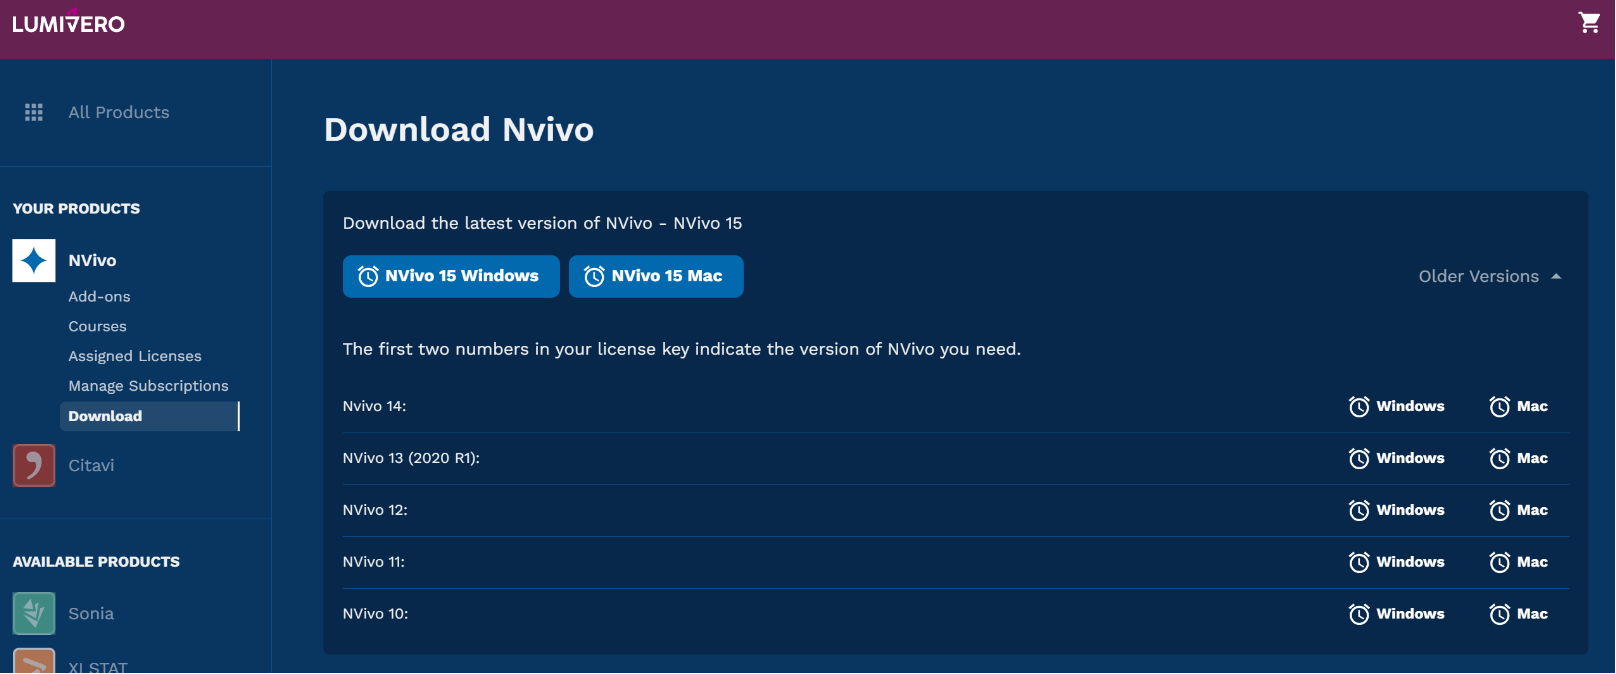Image resolution: width=1616 pixels, height=674 pixels.
Task: Click Windows clock icon in Nvivo 14 row
Action: (1359, 407)
